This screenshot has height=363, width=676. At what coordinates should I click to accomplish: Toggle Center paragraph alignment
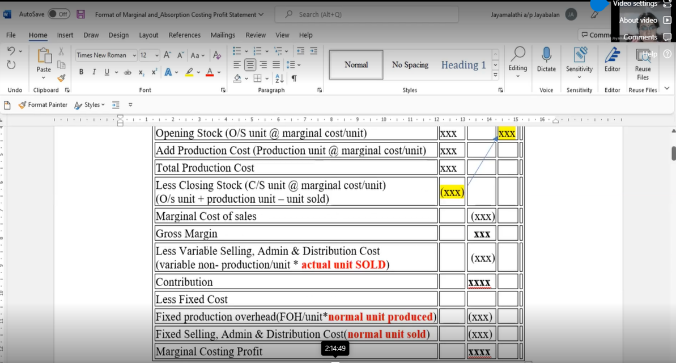tap(250, 65)
